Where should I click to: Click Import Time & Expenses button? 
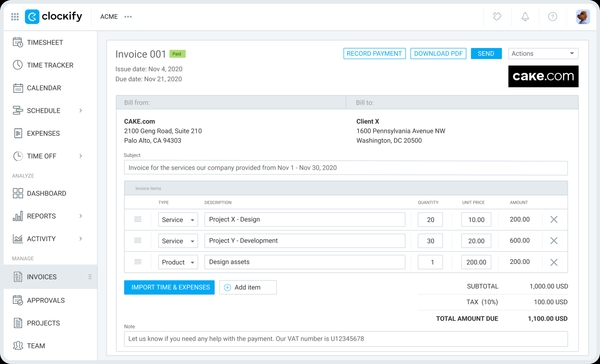pyautogui.click(x=169, y=287)
